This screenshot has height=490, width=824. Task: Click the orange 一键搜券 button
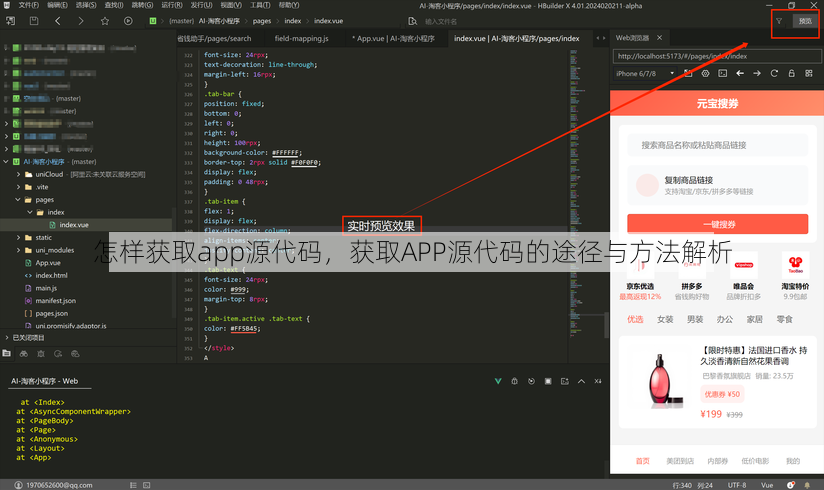tap(717, 224)
